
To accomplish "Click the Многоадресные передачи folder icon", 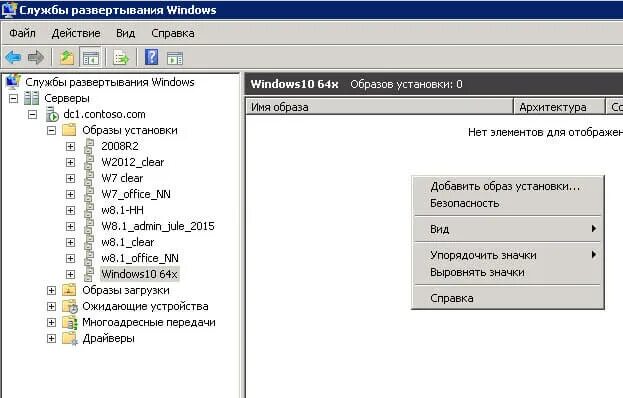I will 70,322.
